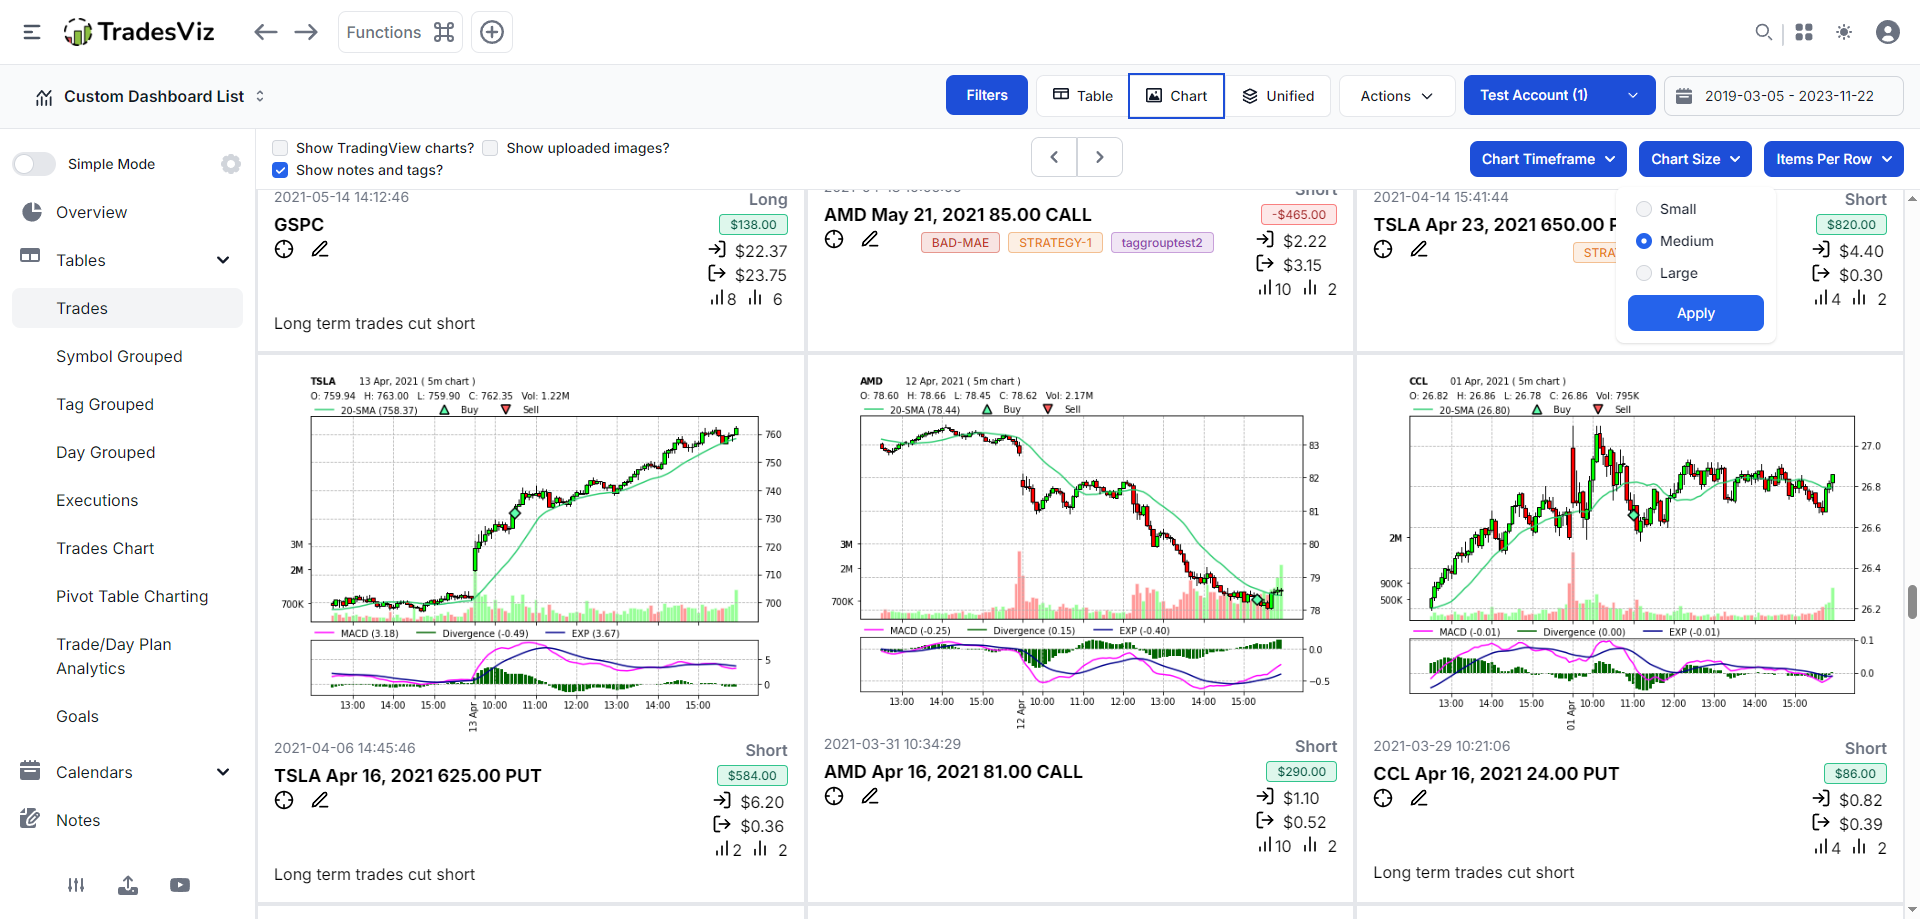Switch to Unified view tab
This screenshot has width=1920, height=919.
[x=1278, y=96]
